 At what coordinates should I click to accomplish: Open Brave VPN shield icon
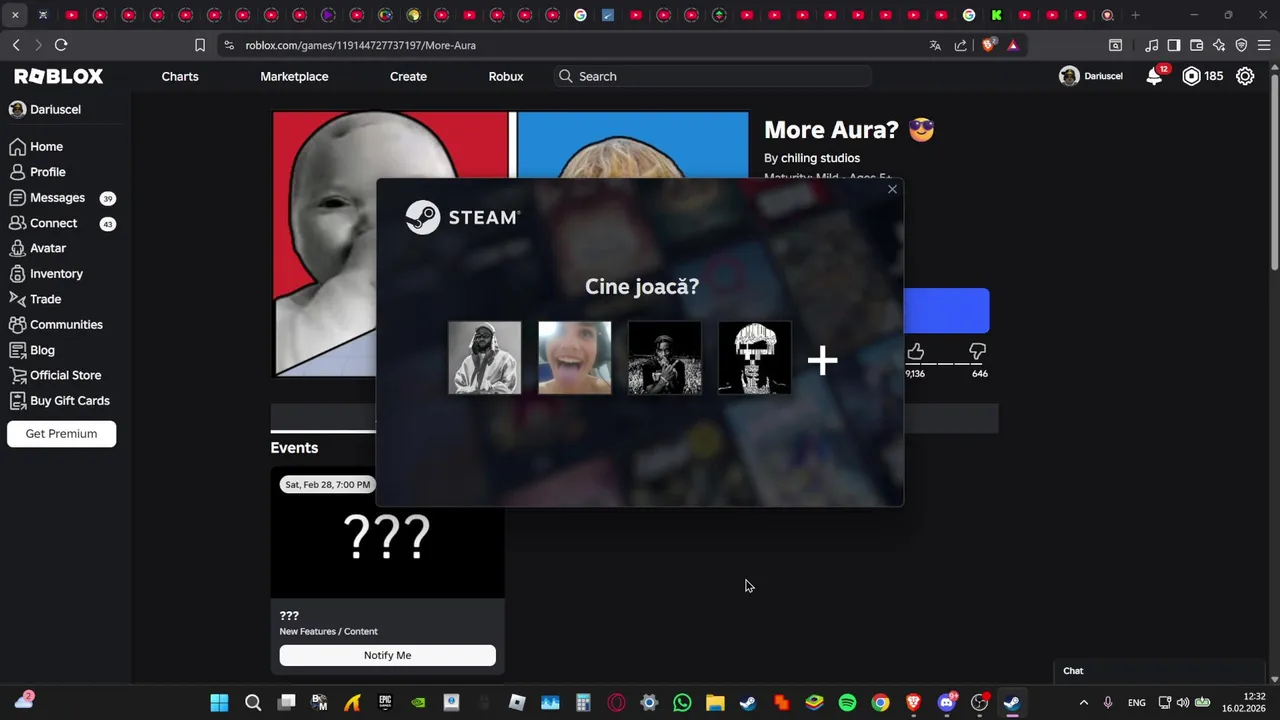point(1241,45)
